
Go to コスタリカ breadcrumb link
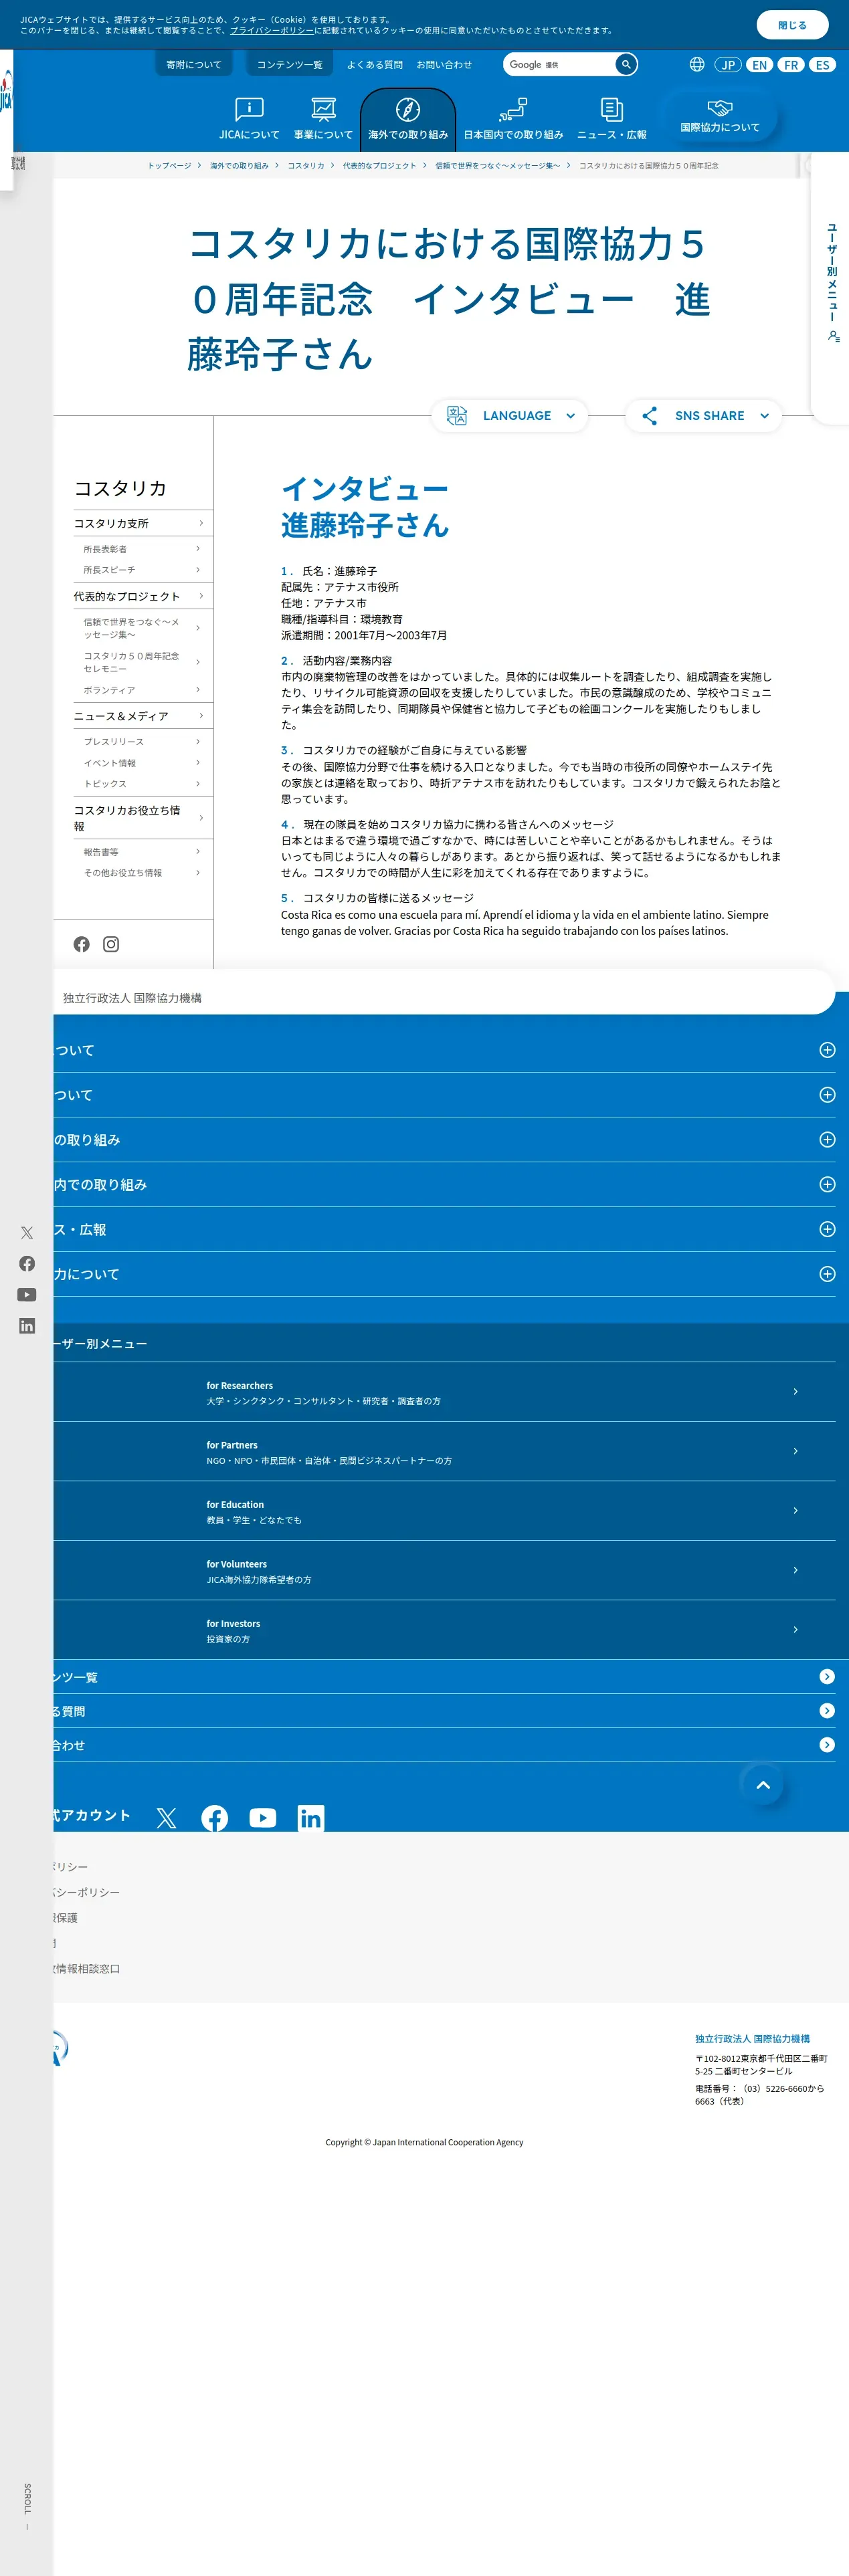[306, 166]
